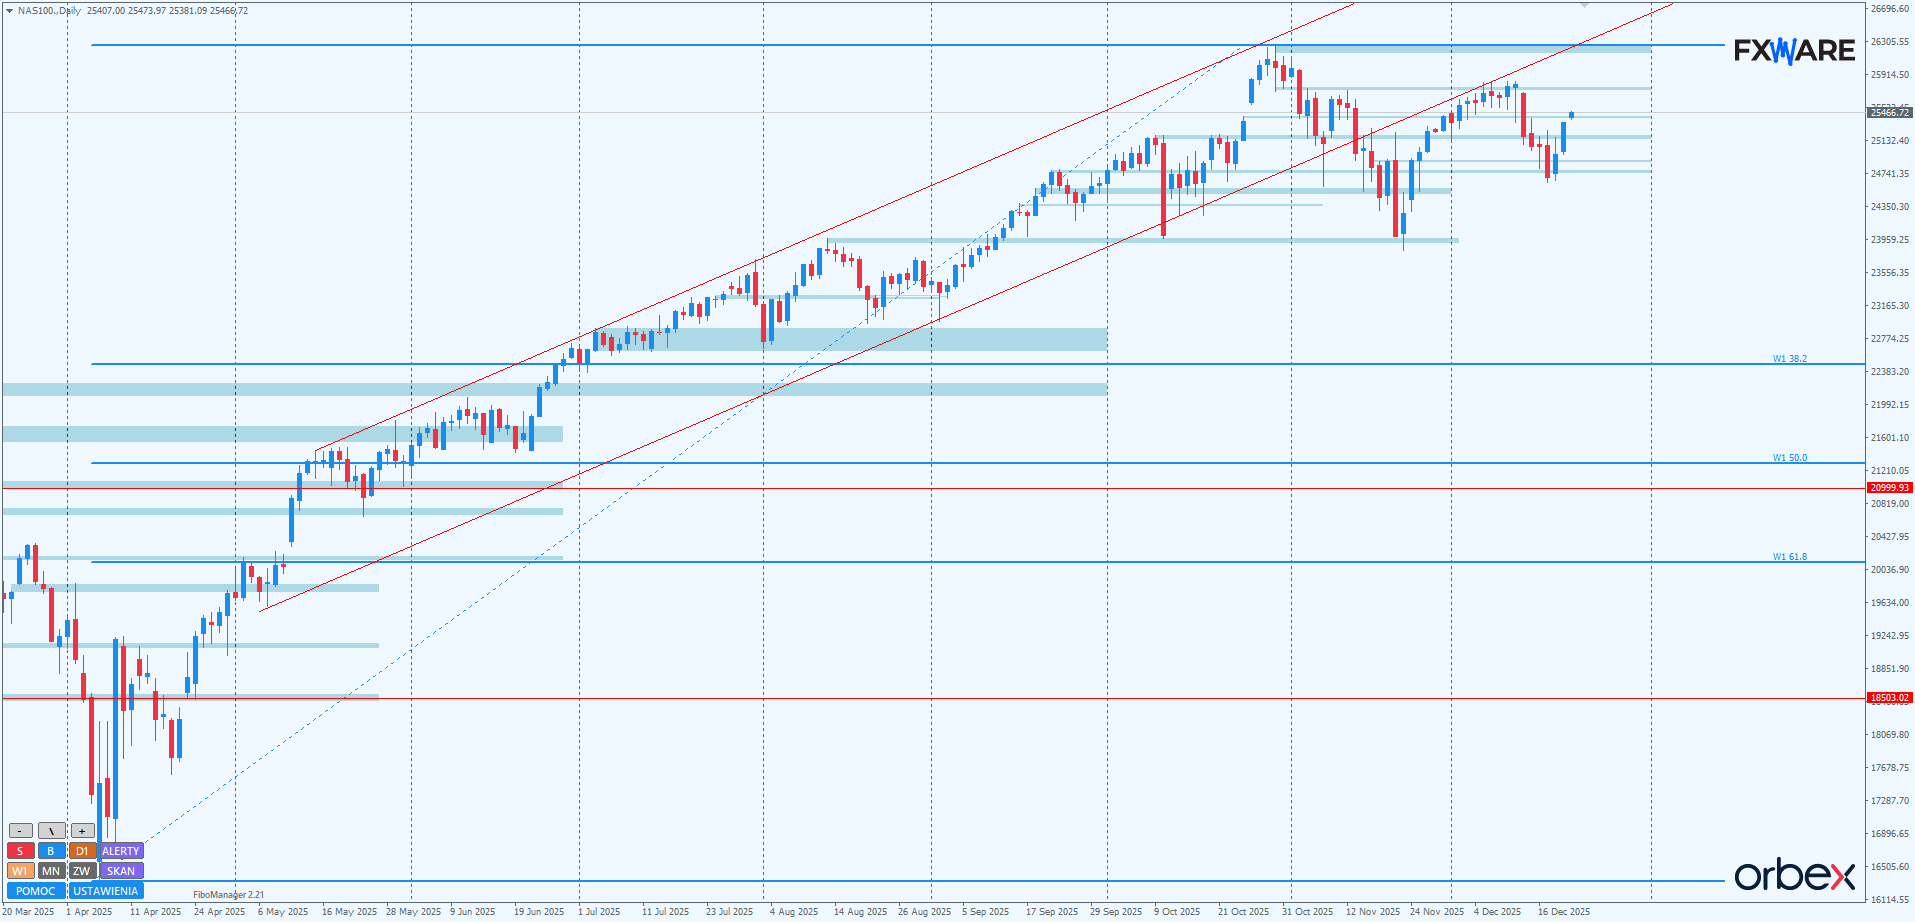The image size is (1915, 922).
Task: Click the minus button in FiboManager panel
Action: point(20,831)
